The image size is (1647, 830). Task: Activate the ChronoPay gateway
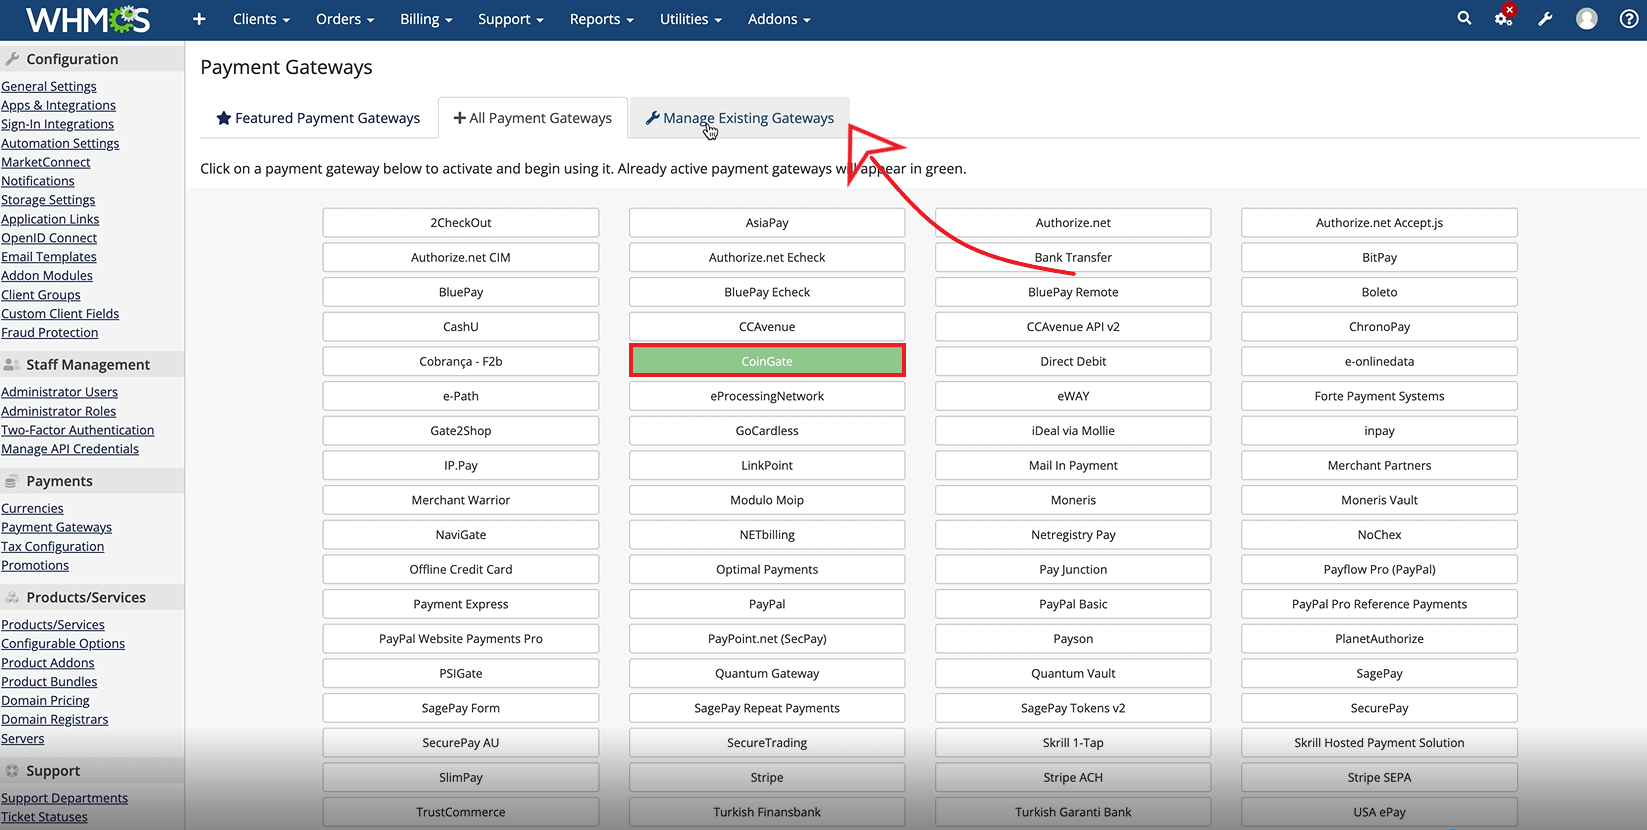(x=1379, y=326)
